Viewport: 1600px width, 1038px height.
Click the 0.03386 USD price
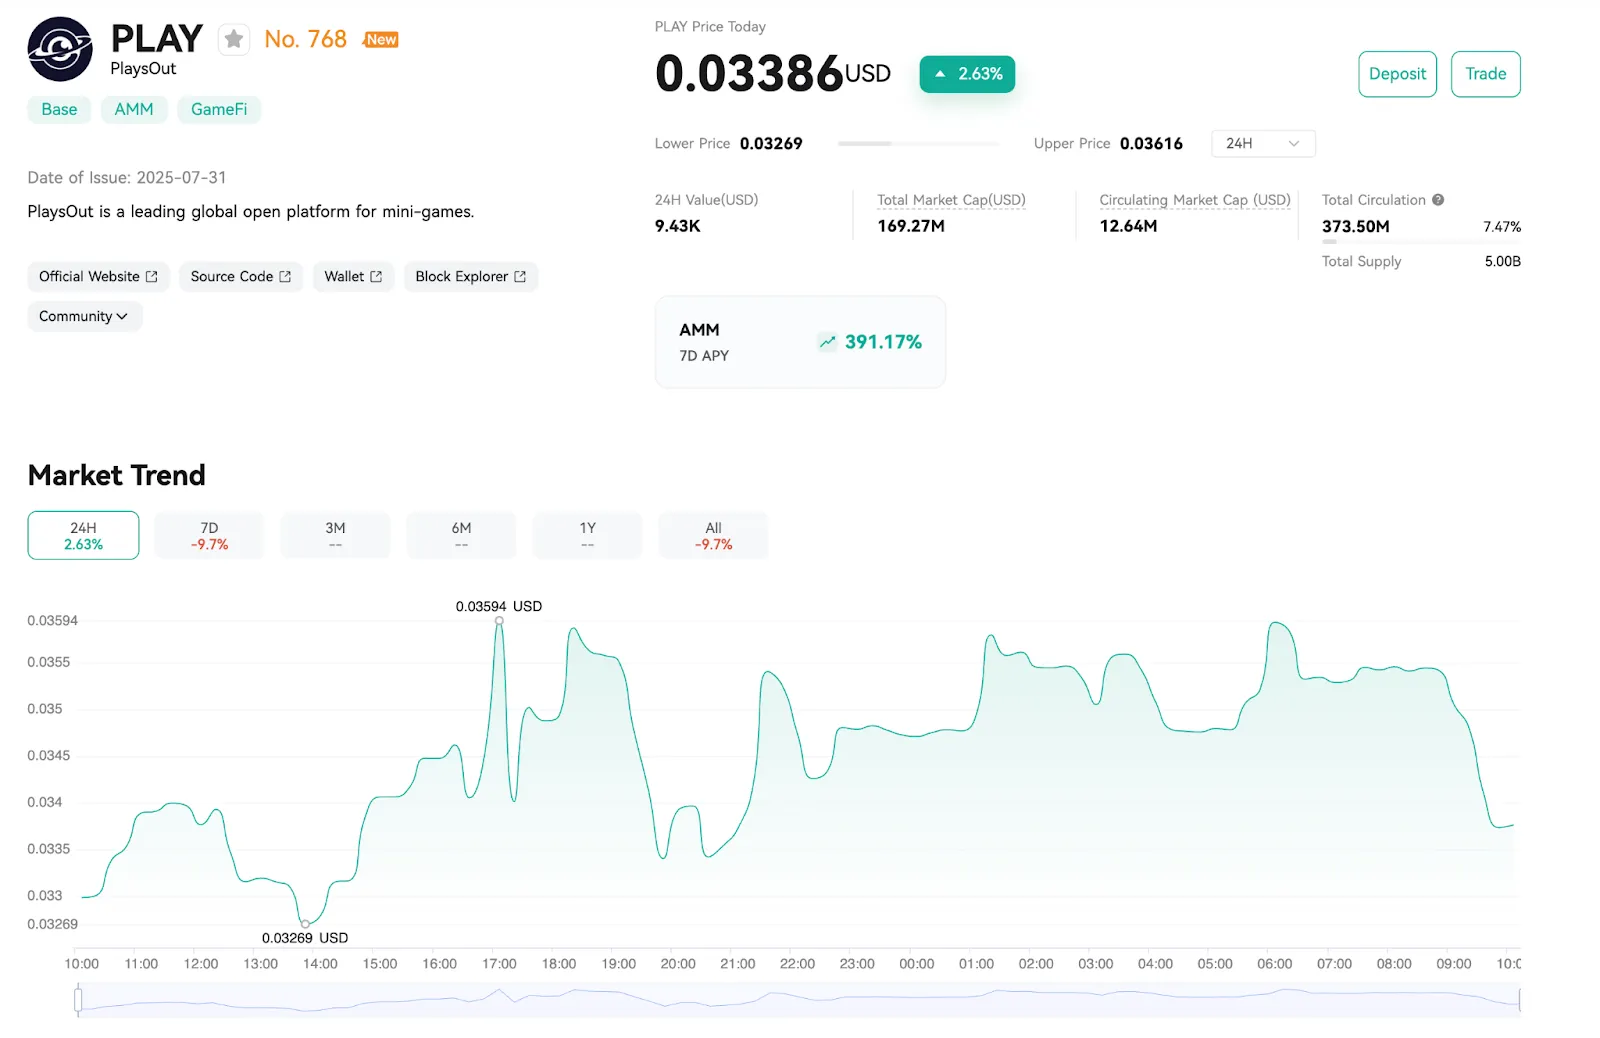772,74
